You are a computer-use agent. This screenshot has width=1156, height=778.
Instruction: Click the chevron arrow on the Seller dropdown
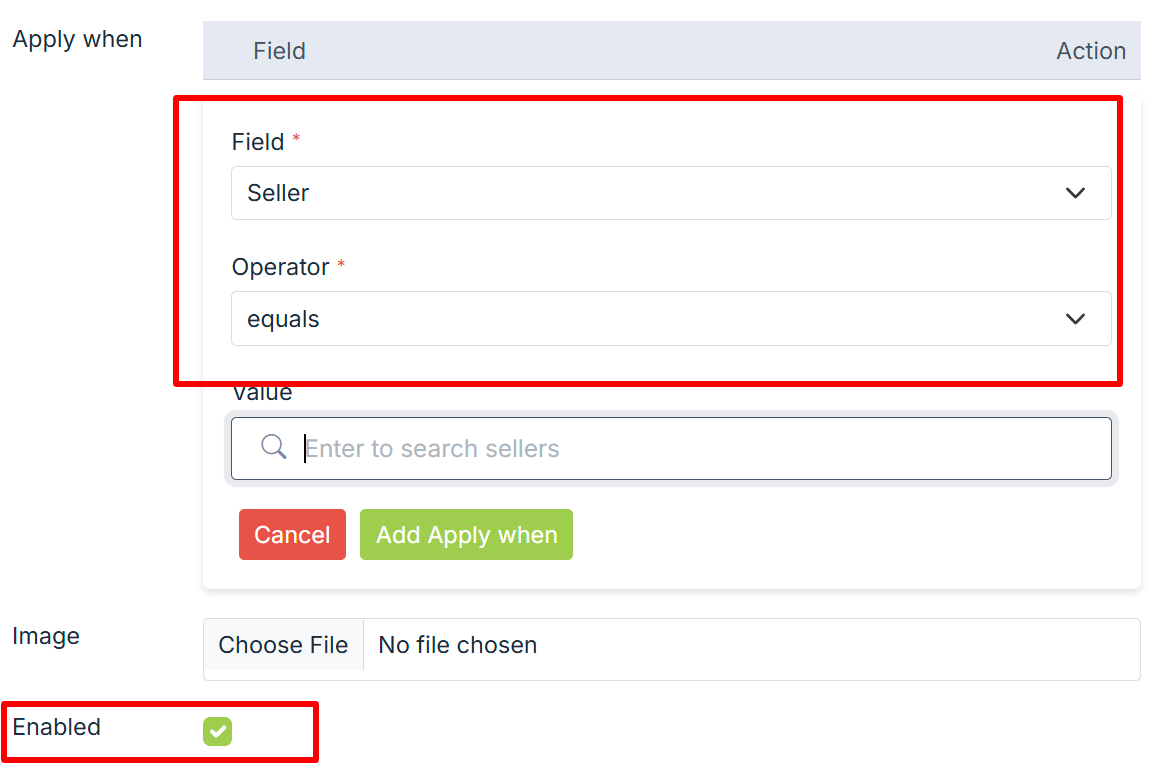[1075, 193]
